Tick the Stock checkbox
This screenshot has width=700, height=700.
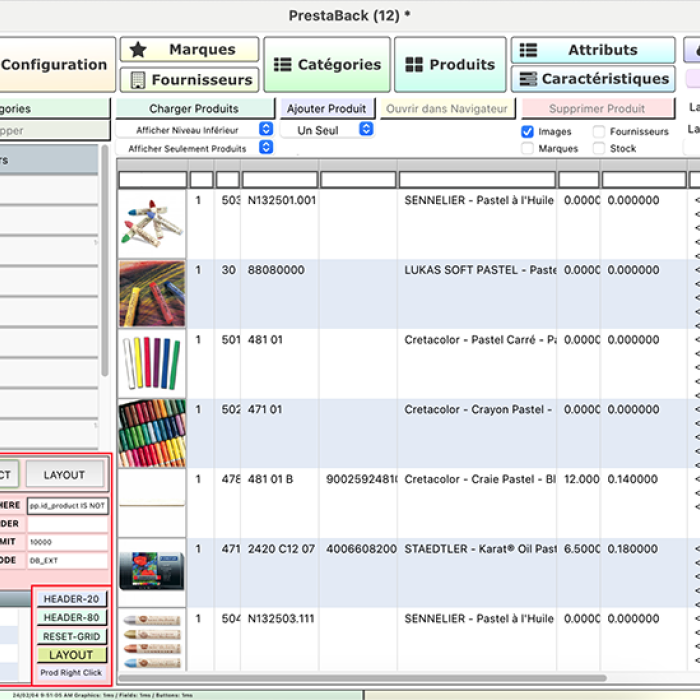599,148
